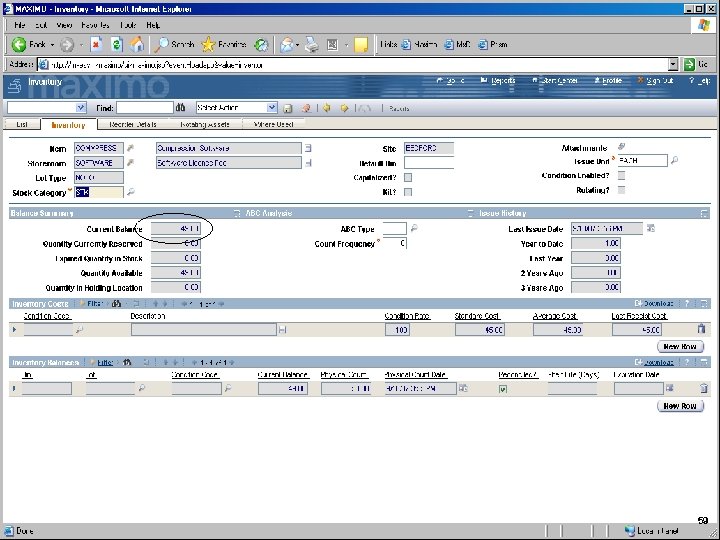Expand the Inventory Costs row arrow
This screenshot has width=720, height=540.
pos(14,329)
